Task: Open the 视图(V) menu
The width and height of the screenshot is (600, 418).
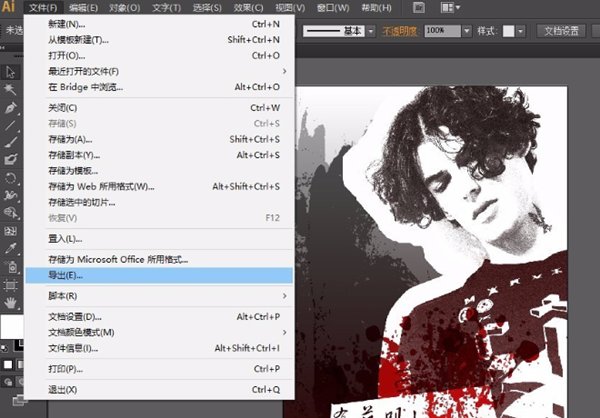Action: 290,8
